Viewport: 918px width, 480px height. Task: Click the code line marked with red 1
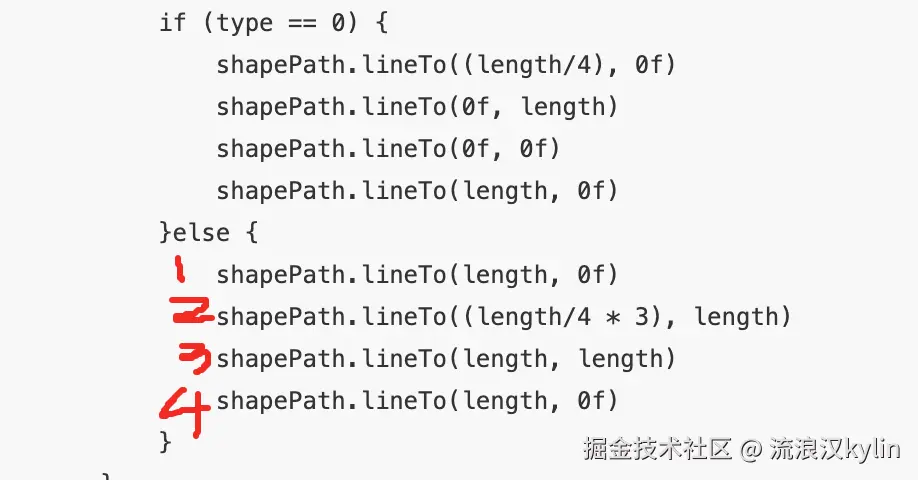click(x=417, y=275)
